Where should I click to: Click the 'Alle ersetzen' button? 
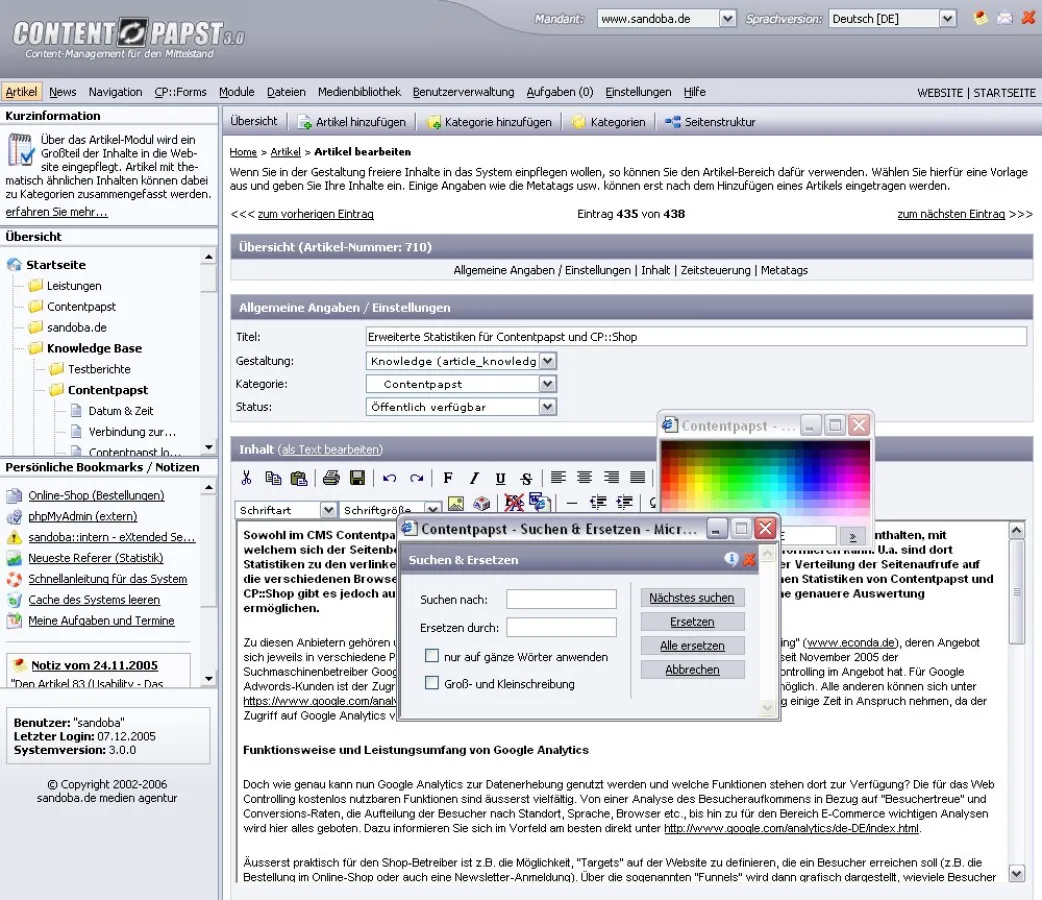pyautogui.click(x=692, y=647)
